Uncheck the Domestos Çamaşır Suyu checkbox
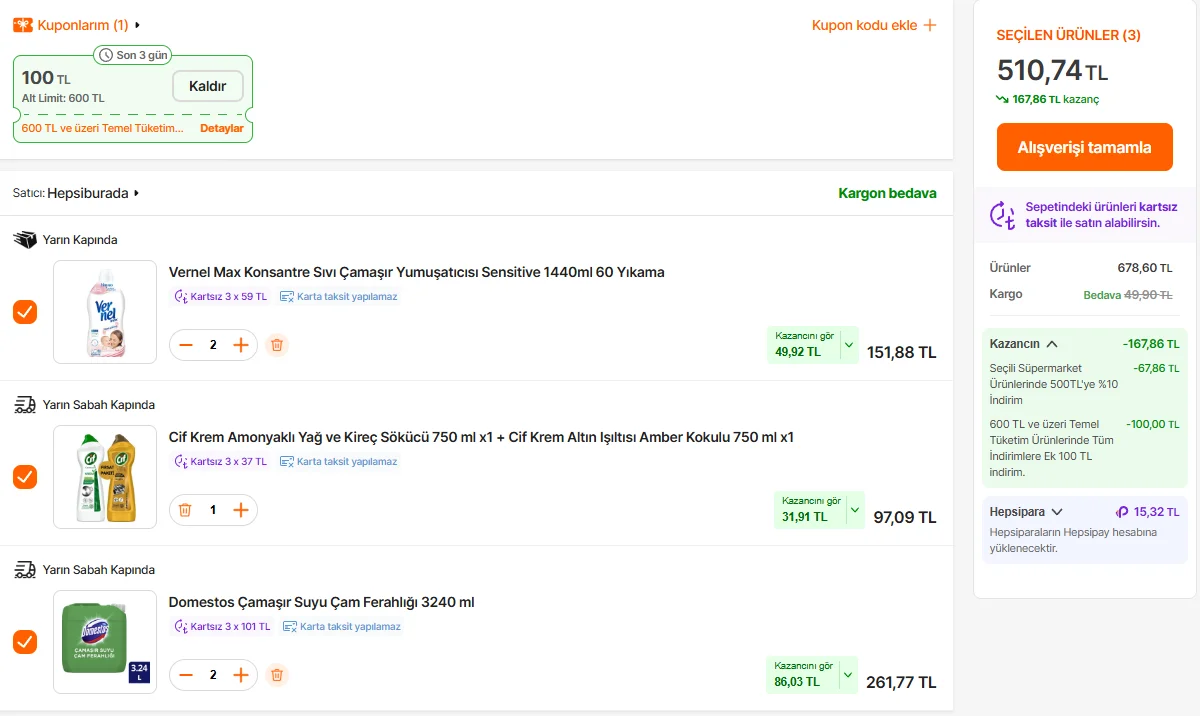Viewport: 1200px width, 716px height. [x=25, y=642]
